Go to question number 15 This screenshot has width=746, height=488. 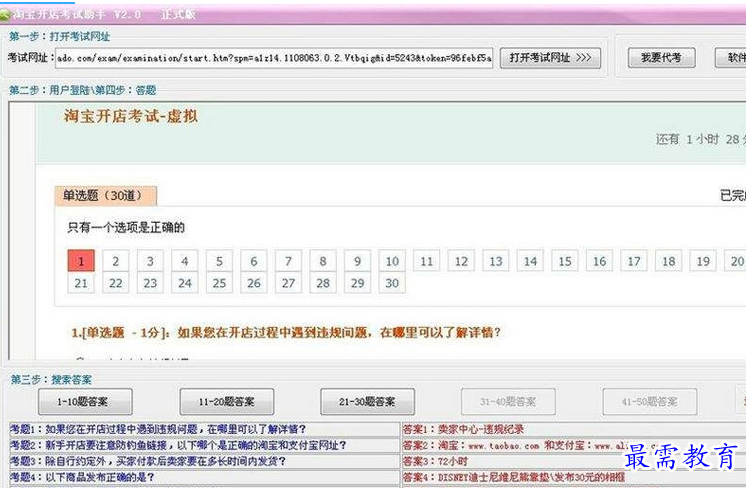(x=565, y=261)
